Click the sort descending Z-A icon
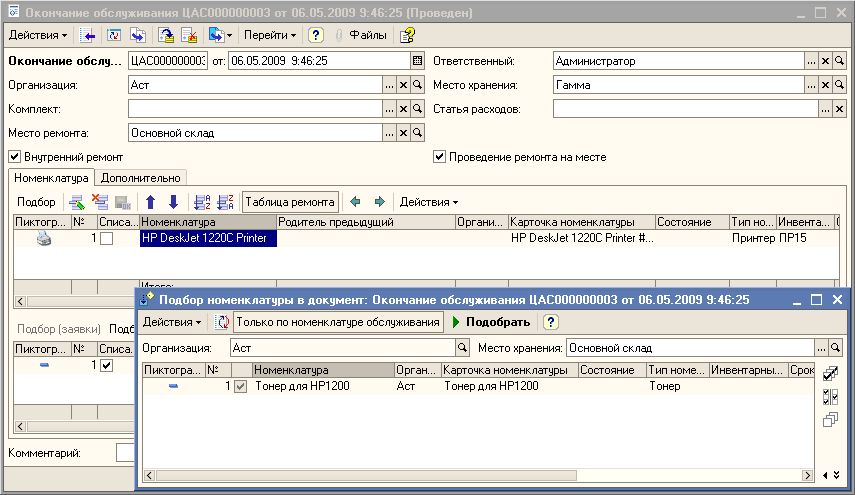 pyautogui.click(x=224, y=202)
